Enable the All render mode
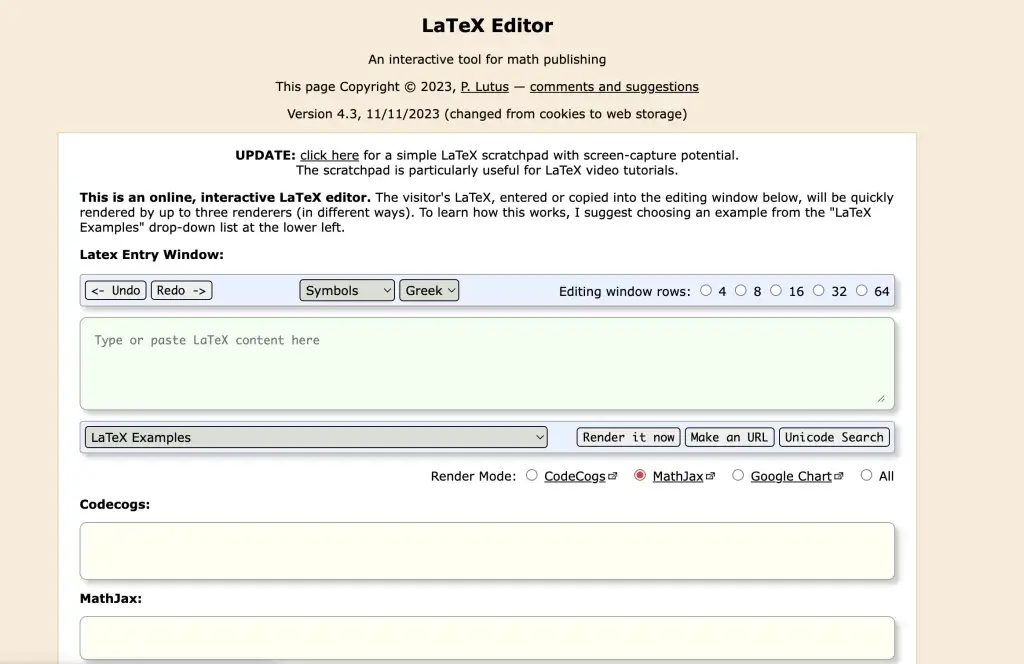Image resolution: width=1024 pixels, height=664 pixels. (866, 476)
